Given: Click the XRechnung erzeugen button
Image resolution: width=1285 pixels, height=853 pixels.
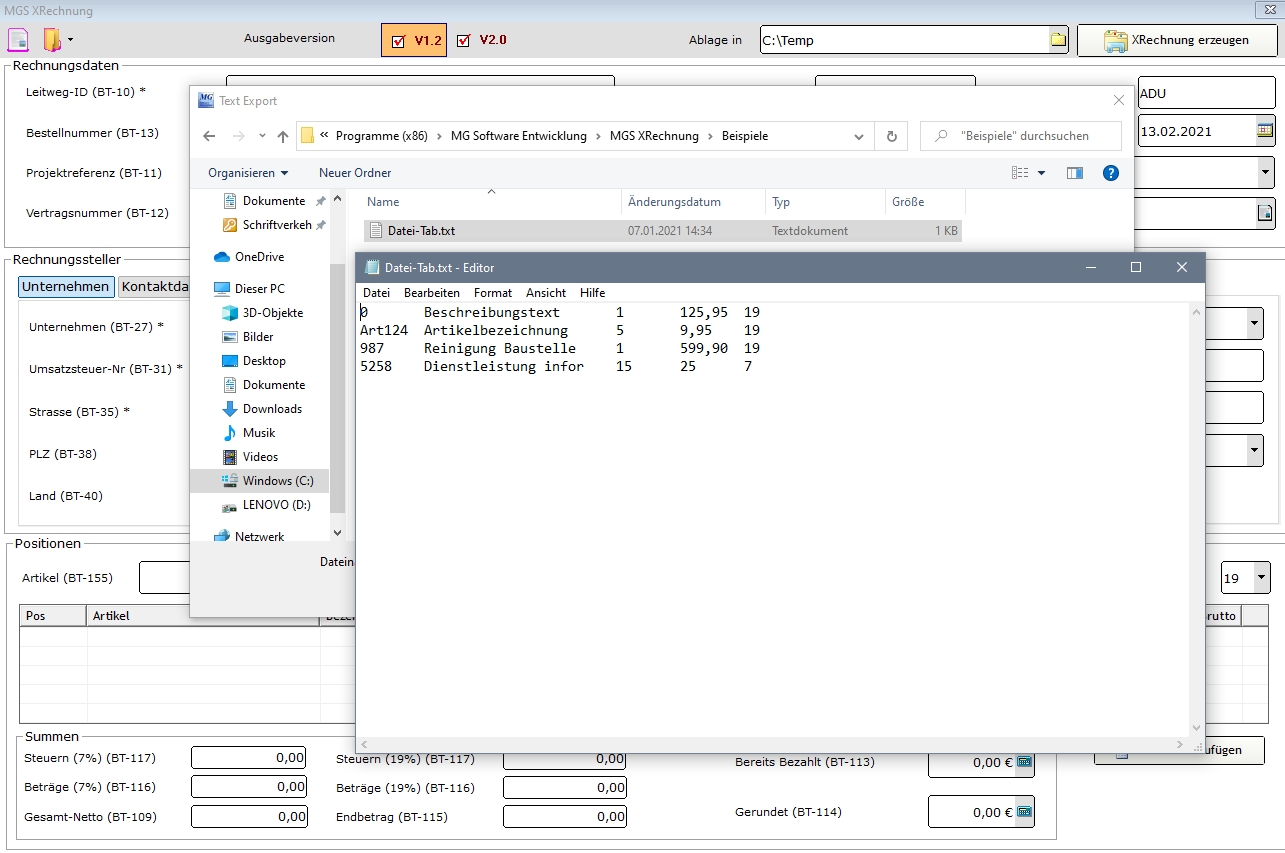Looking at the screenshot, I should [1177, 41].
